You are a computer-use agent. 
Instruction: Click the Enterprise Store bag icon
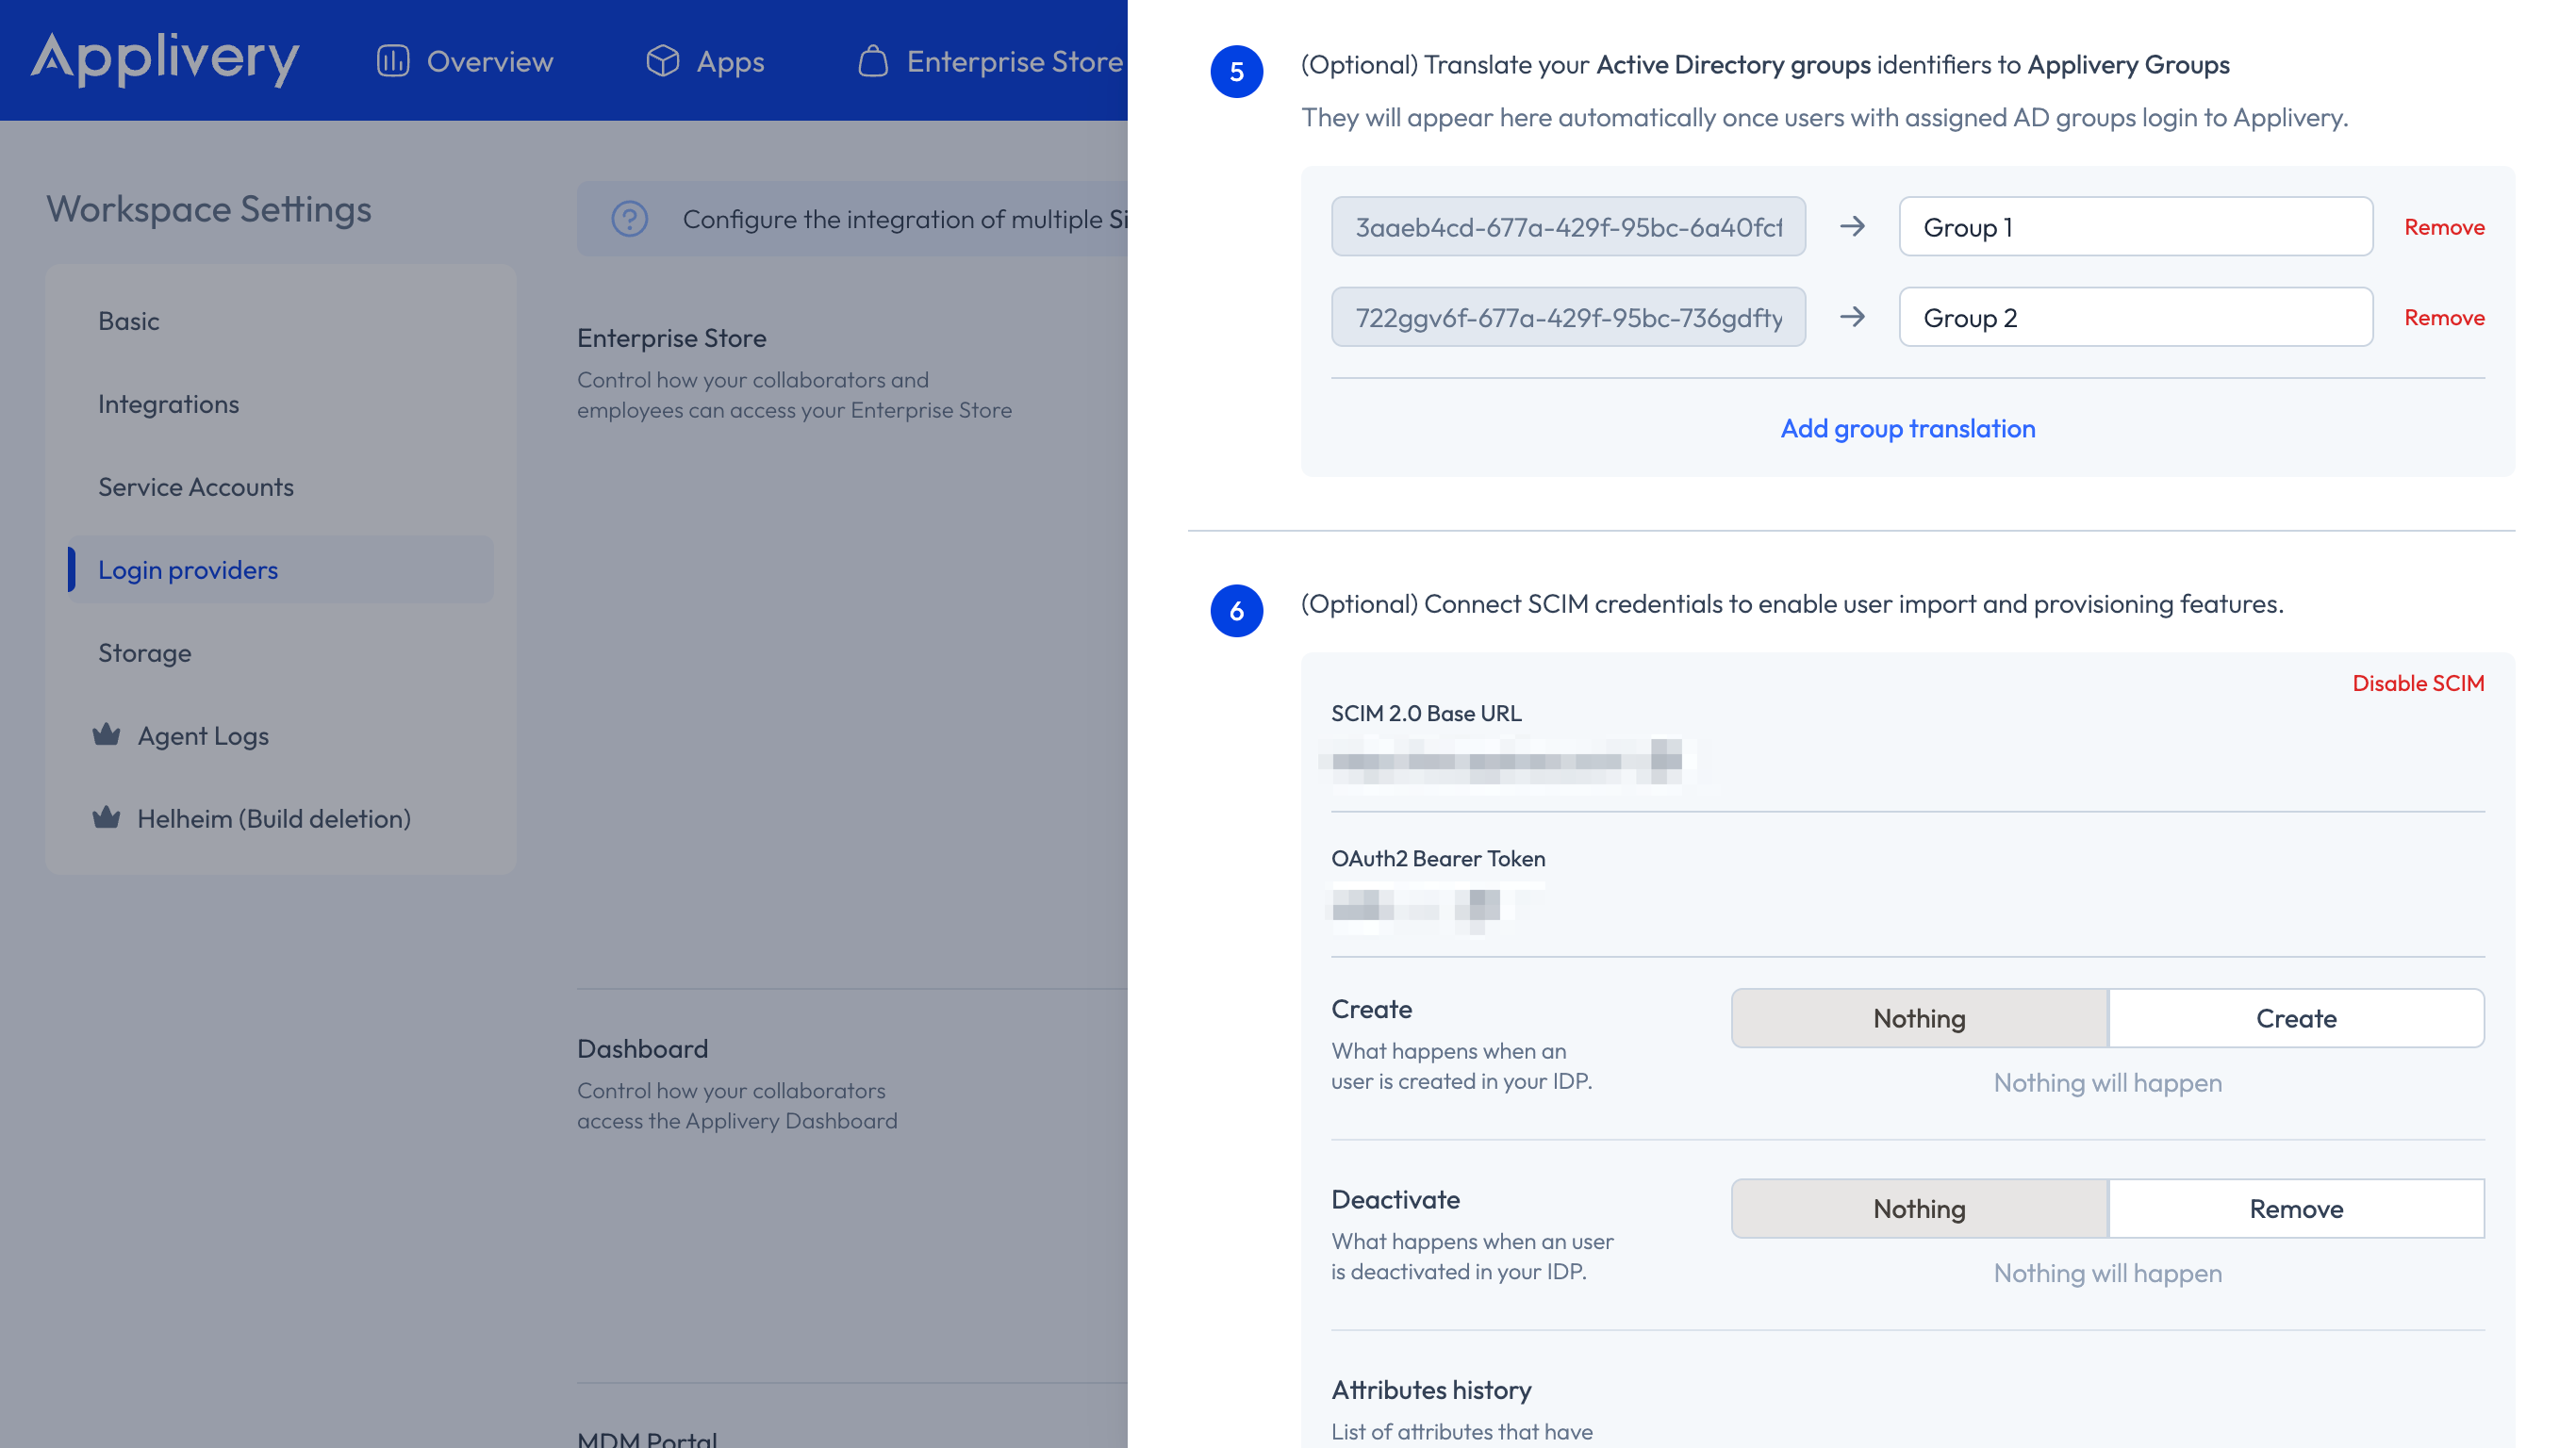click(872, 61)
